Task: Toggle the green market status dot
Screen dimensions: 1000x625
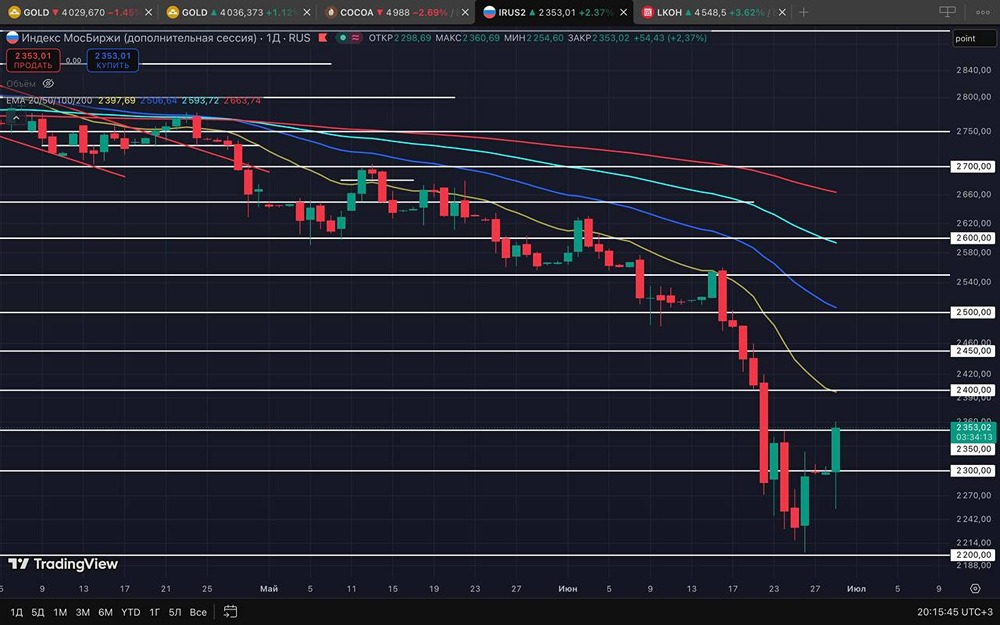Action: pyautogui.click(x=342, y=38)
